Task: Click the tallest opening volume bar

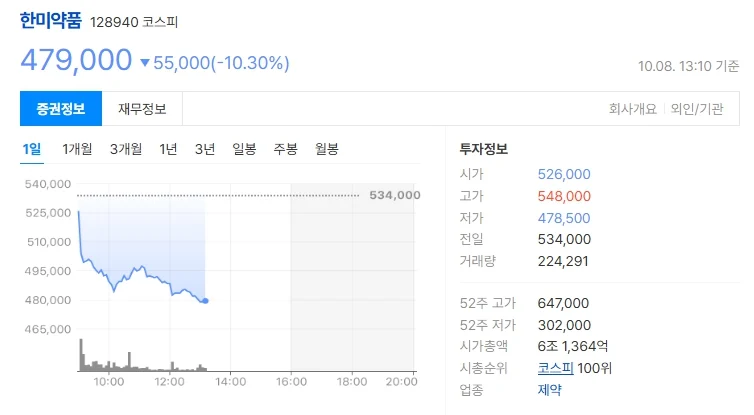Action: click(x=81, y=355)
